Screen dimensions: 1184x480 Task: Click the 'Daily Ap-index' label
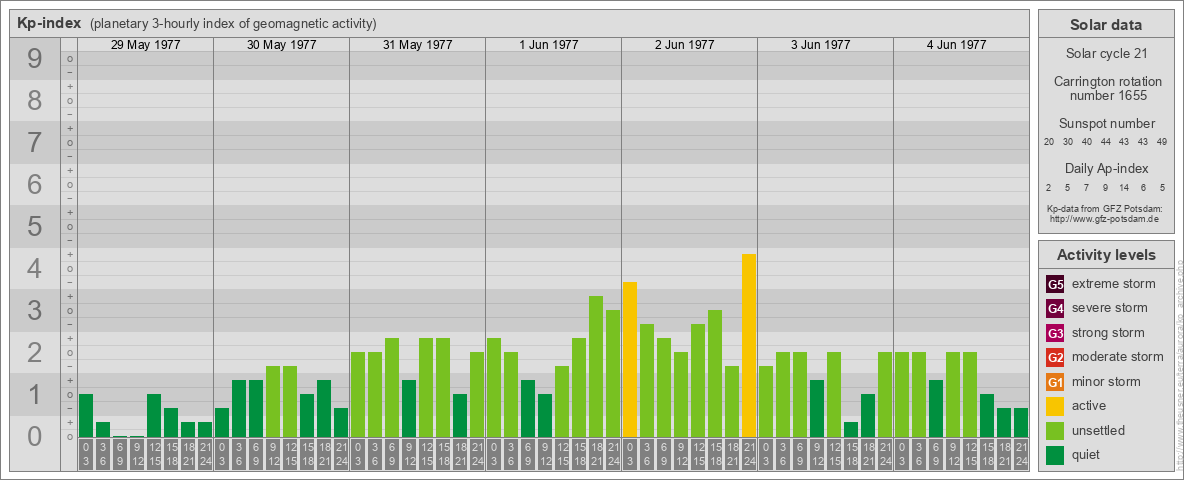pyautogui.click(x=1106, y=168)
